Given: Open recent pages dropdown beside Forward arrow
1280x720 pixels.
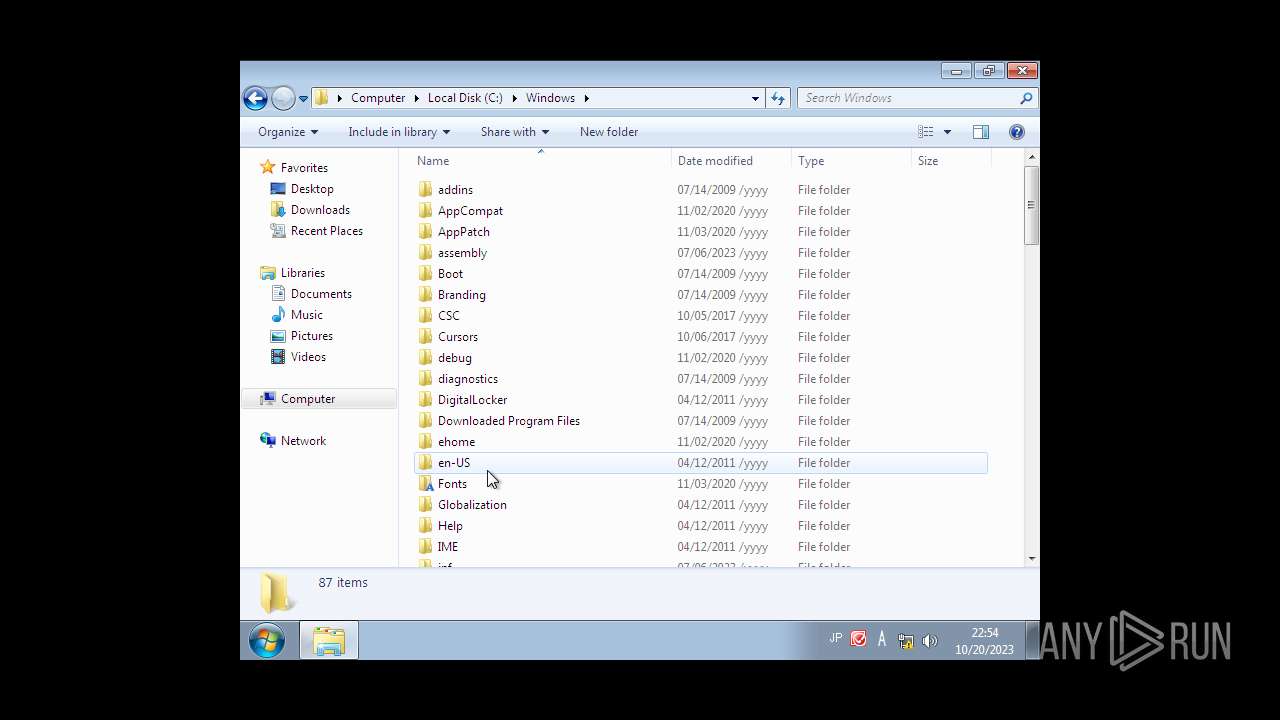Looking at the screenshot, I should point(303,99).
